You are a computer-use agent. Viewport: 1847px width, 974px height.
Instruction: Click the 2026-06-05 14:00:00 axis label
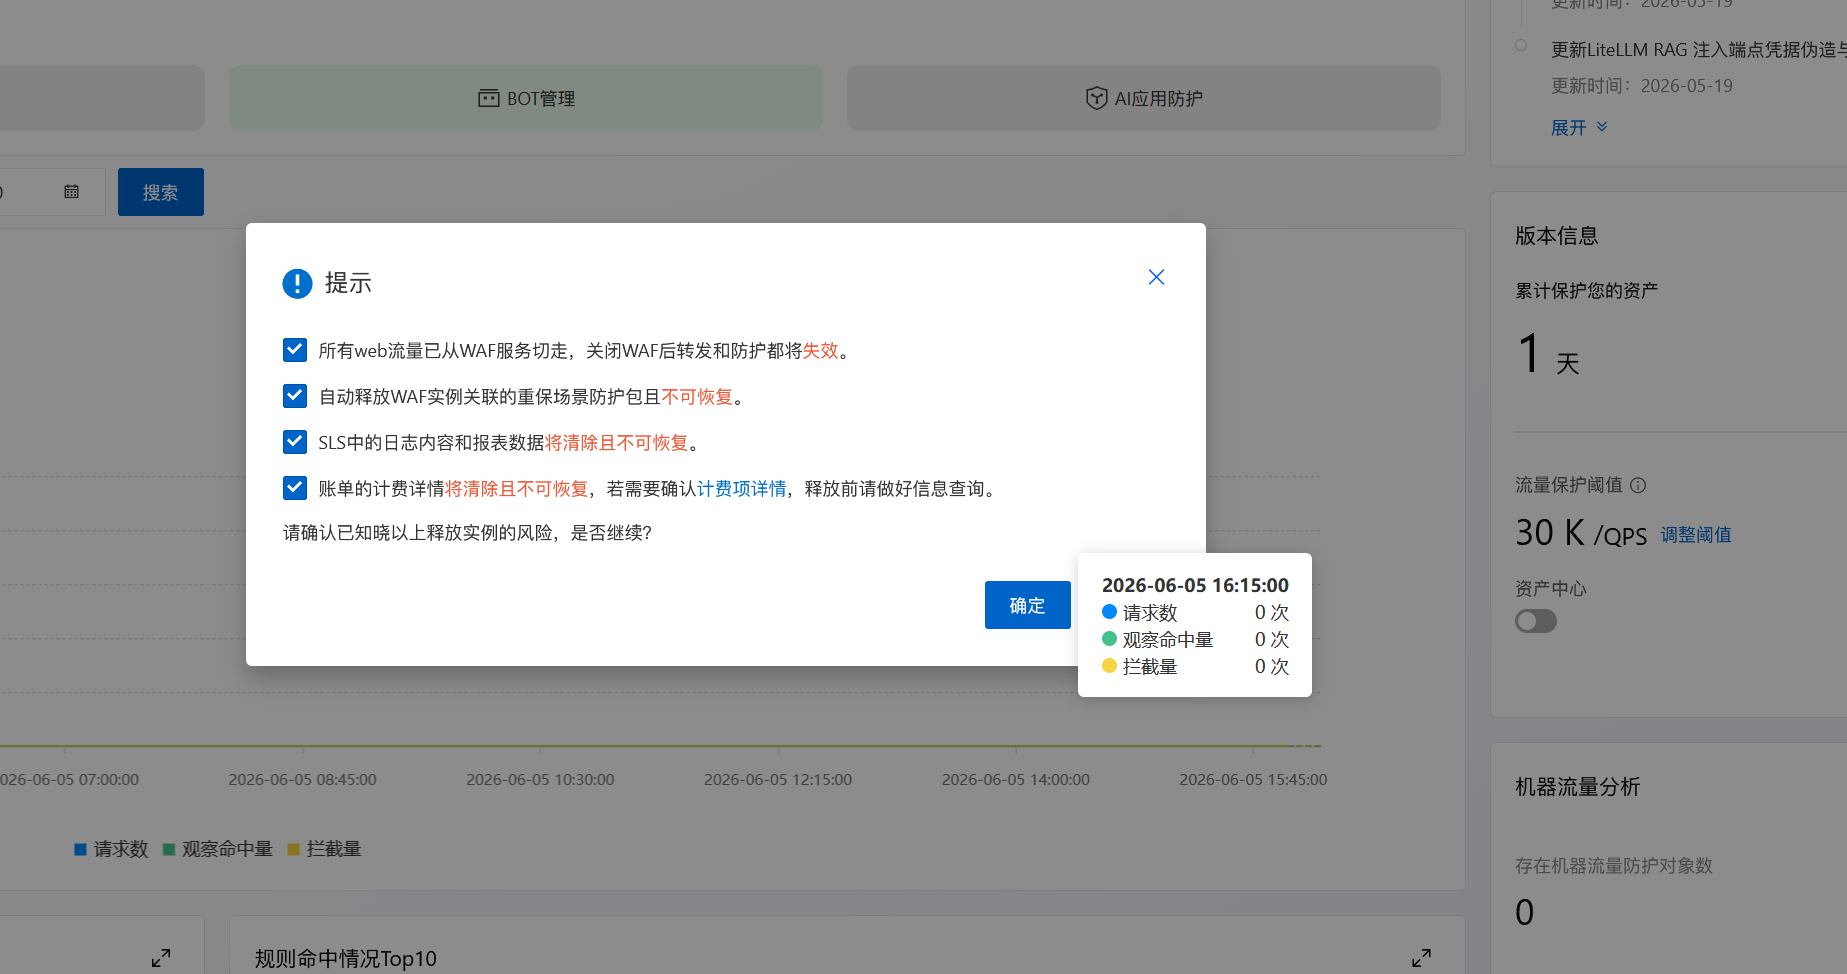coord(1016,780)
